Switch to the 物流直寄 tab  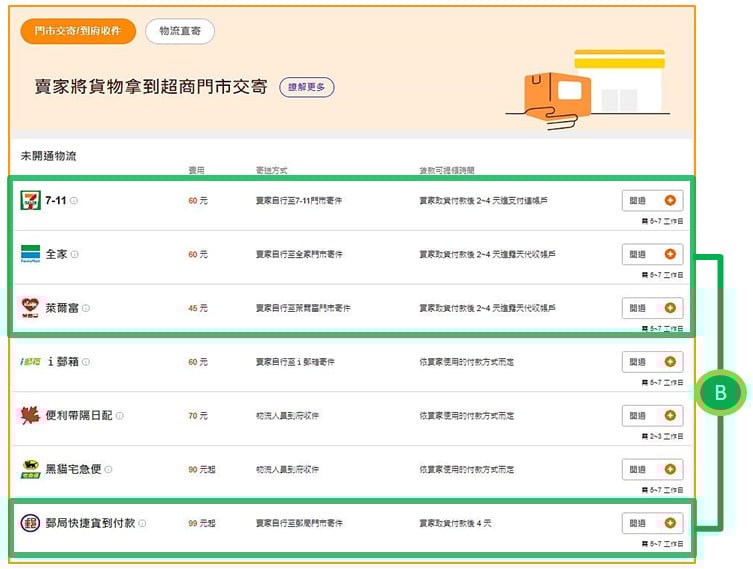pyautogui.click(x=180, y=31)
